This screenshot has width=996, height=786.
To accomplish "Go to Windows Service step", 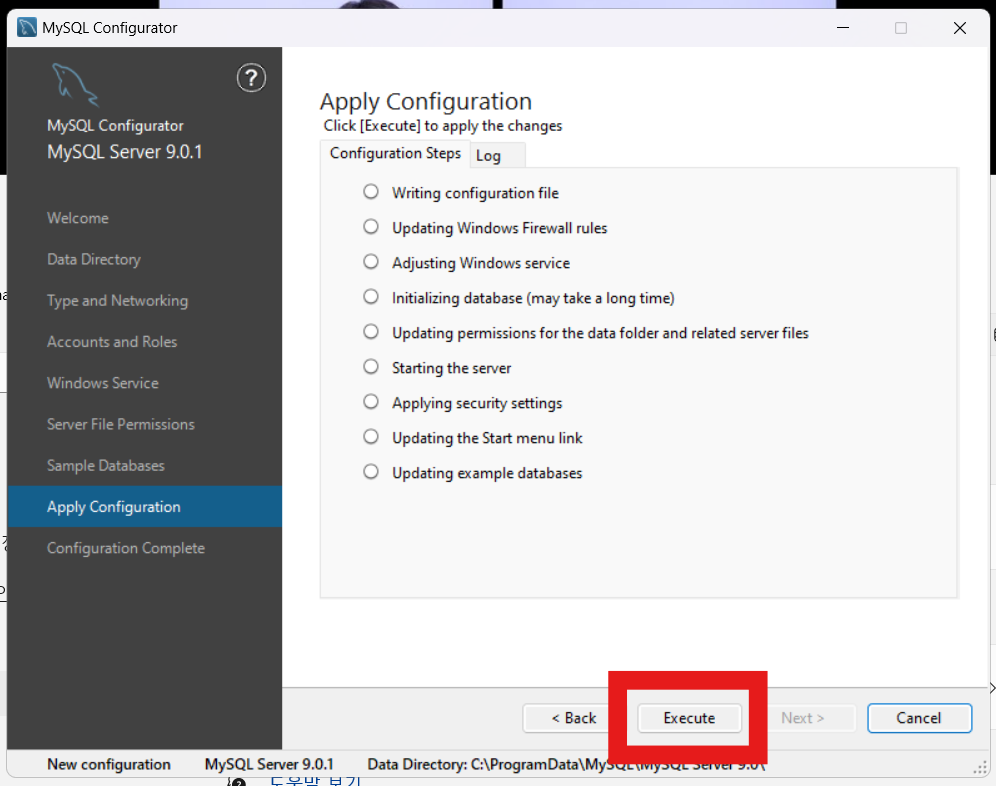I will coord(103,383).
